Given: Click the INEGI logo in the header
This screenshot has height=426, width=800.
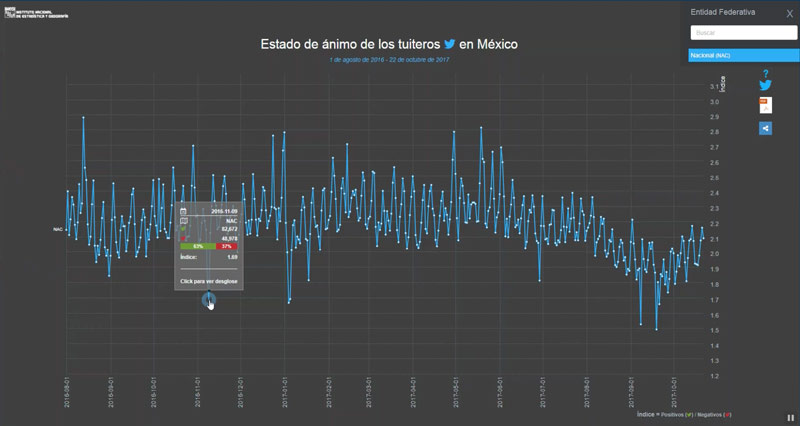Looking at the screenshot, I should click(x=36, y=13).
